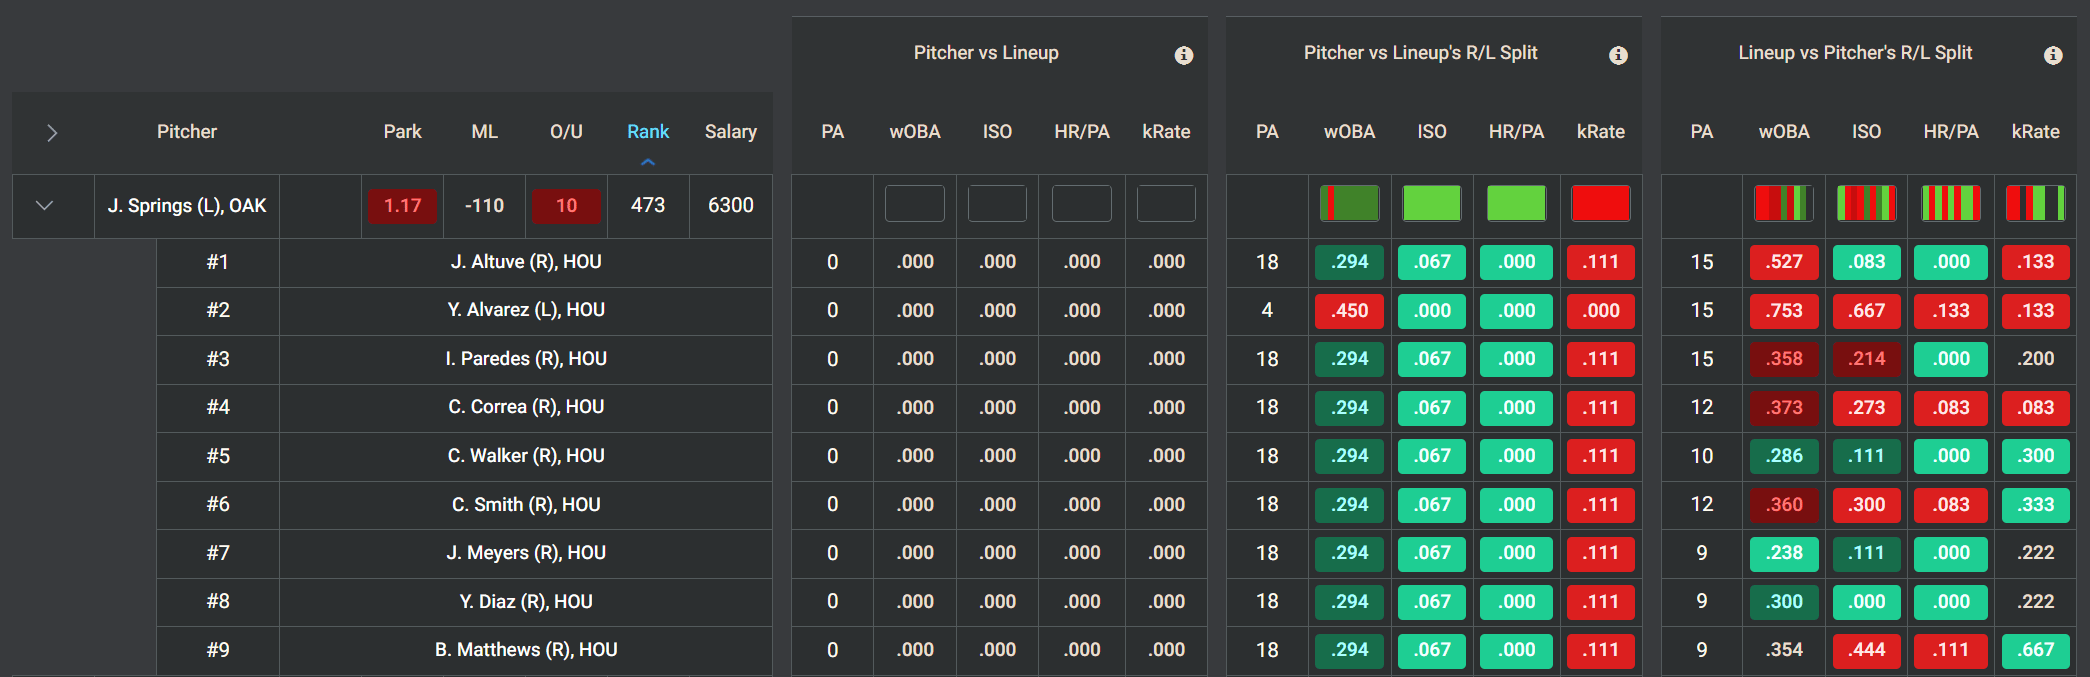The height and width of the screenshot is (677, 2090).
Task: Click empty wOBA box in Pitcher vs Lineup
Action: pos(915,203)
